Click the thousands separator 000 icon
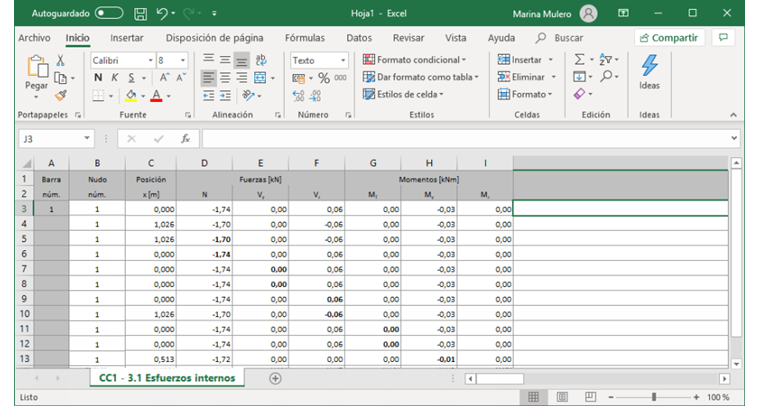Viewport: 760px width, 406px height. click(x=340, y=78)
